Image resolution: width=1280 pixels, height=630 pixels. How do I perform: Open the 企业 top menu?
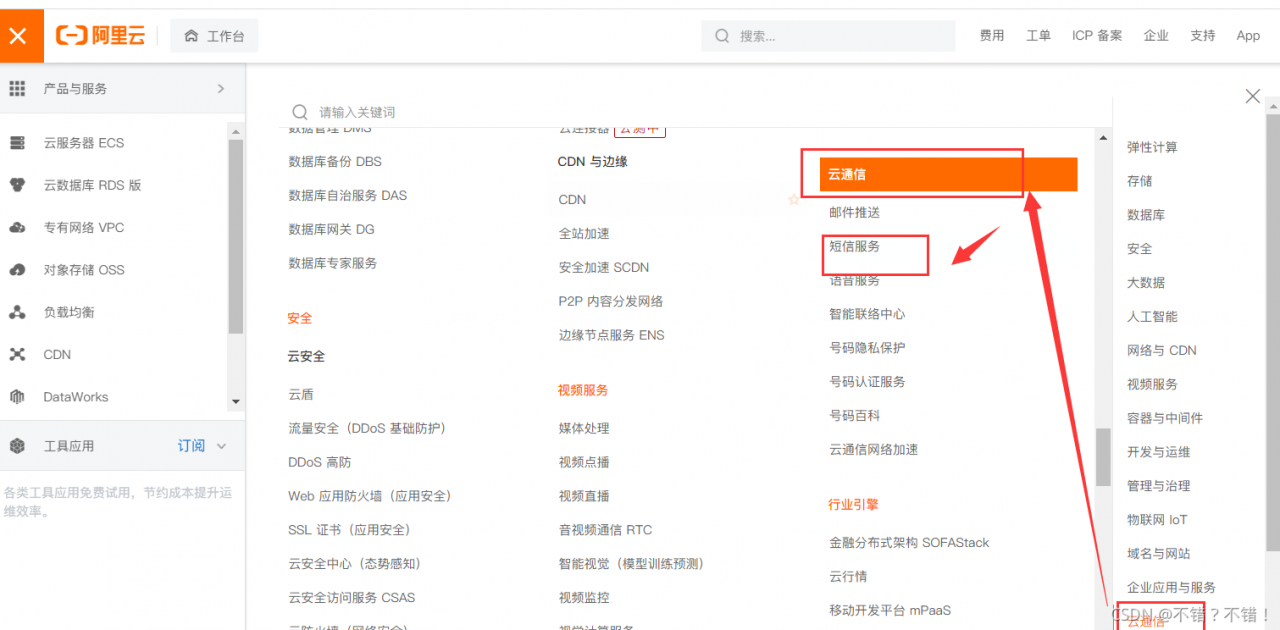click(1156, 36)
